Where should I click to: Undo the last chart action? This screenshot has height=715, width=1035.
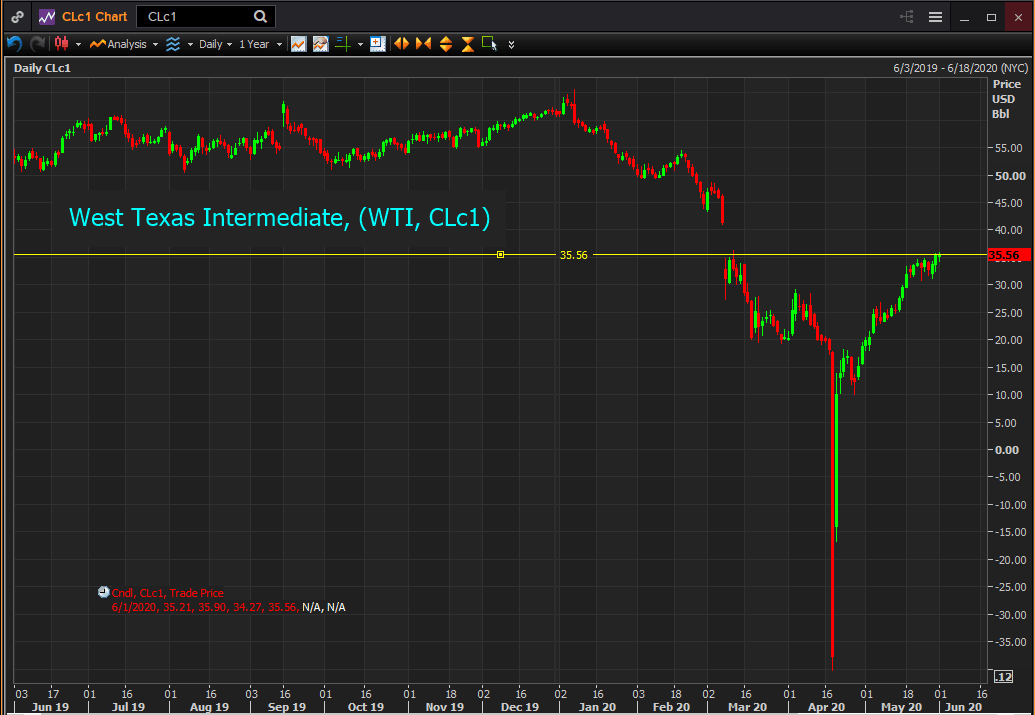coord(15,44)
